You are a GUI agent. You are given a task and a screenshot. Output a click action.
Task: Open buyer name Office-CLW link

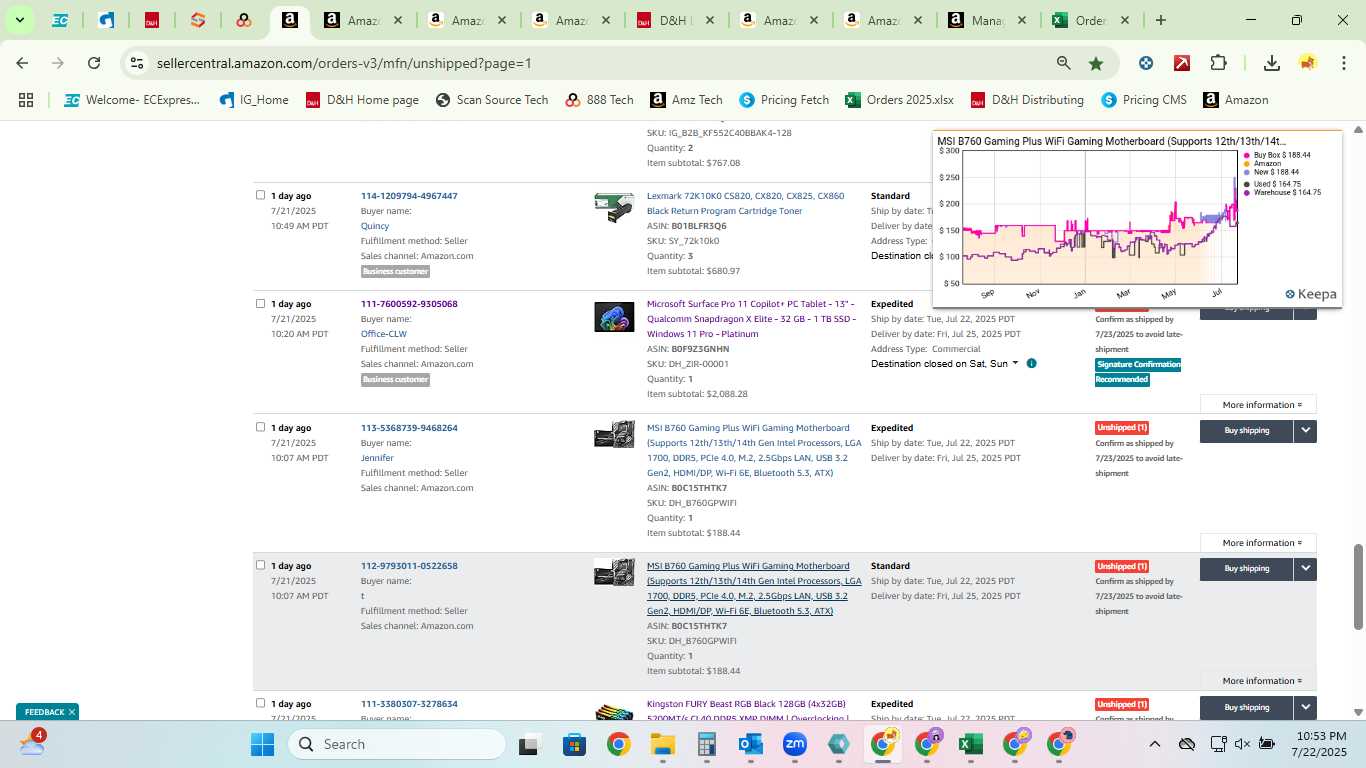(x=384, y=334)
